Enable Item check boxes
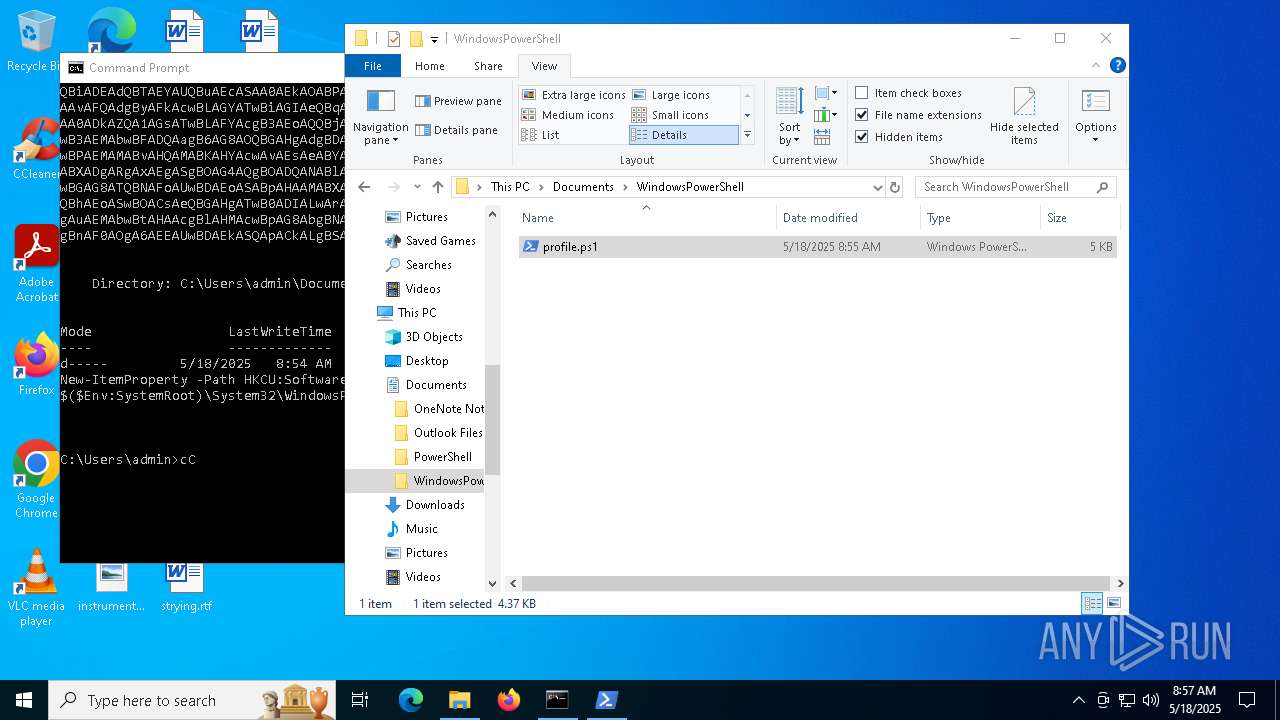Screen dimensions: 1280x720 click(908, 93)
